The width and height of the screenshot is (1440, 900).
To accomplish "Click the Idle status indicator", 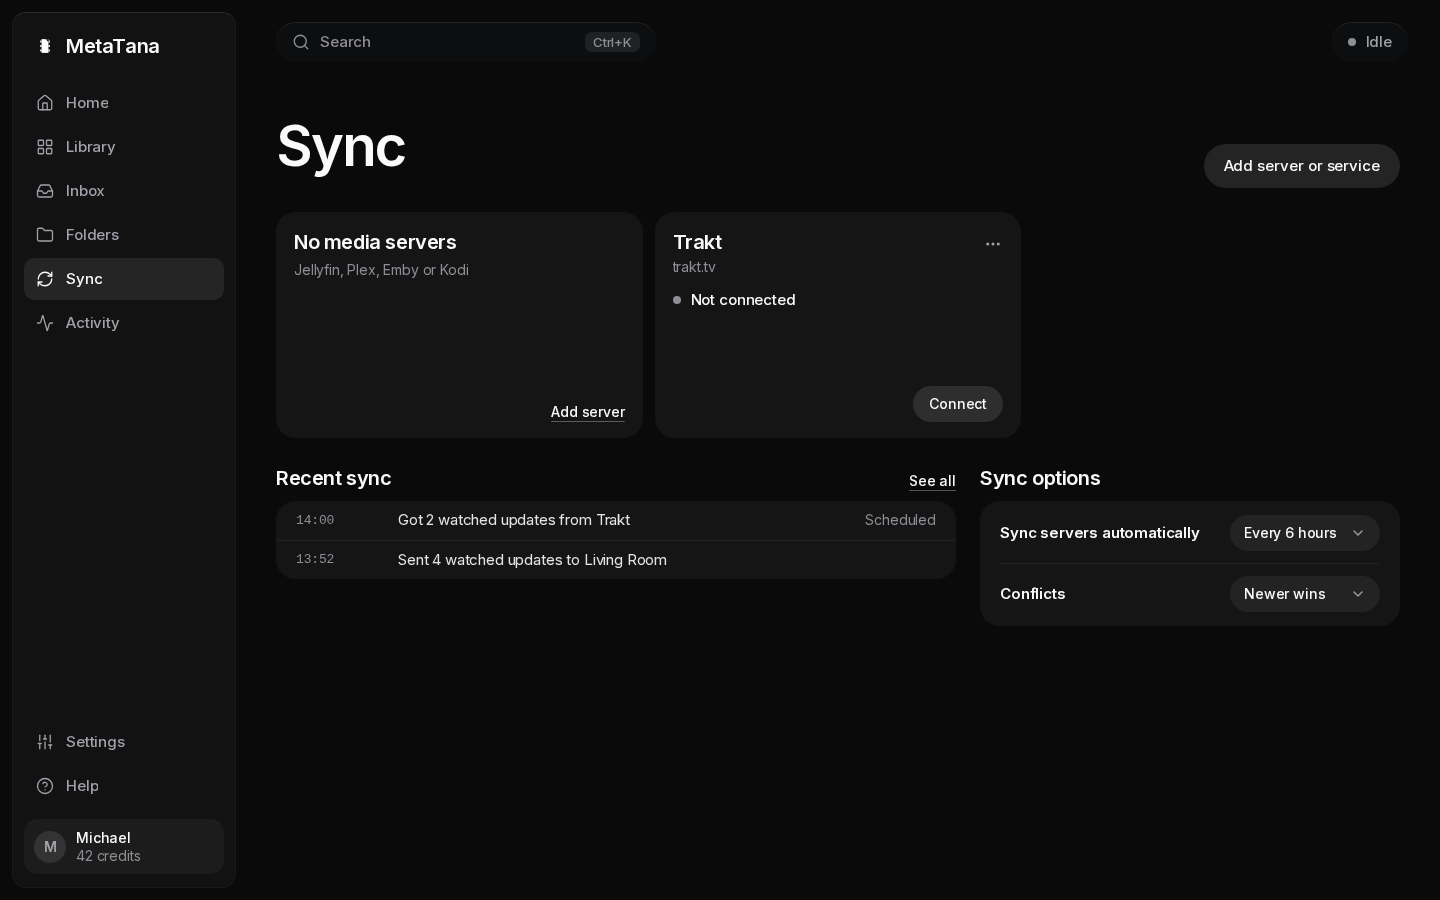I will click(1370, 42).
